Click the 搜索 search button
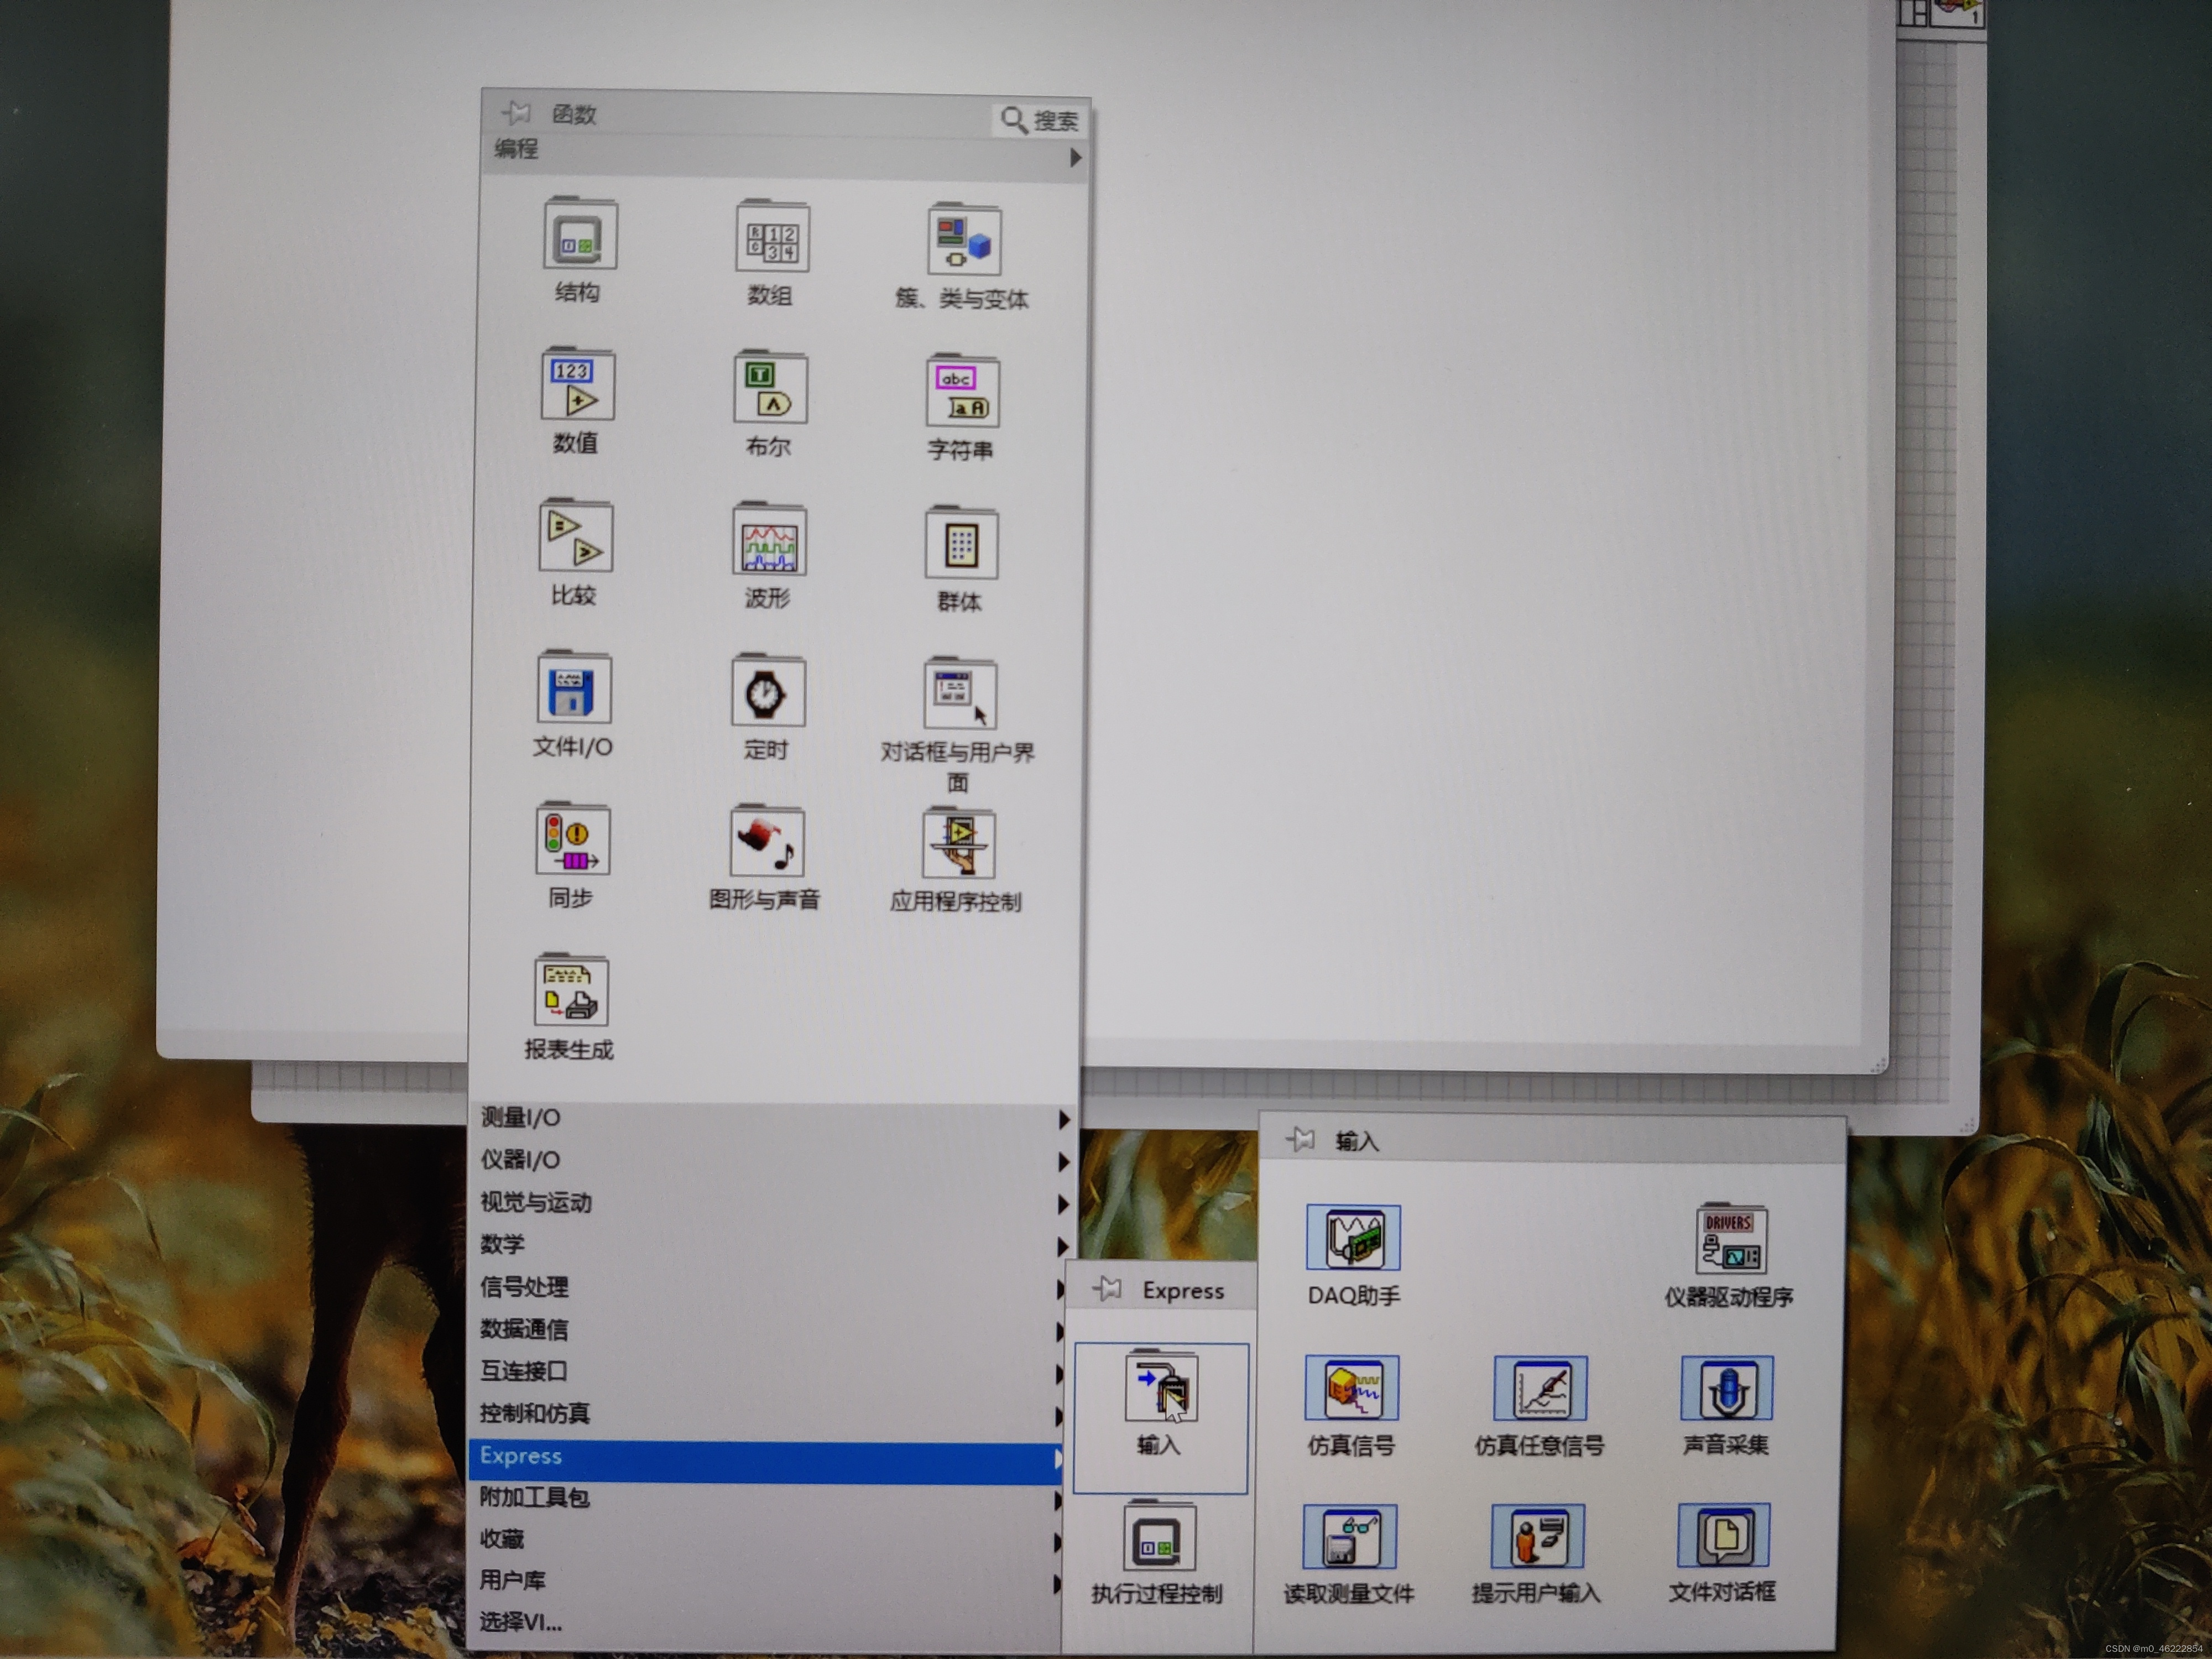The height and width of the screenshot is (1659, 2212). coord(1040,121)
